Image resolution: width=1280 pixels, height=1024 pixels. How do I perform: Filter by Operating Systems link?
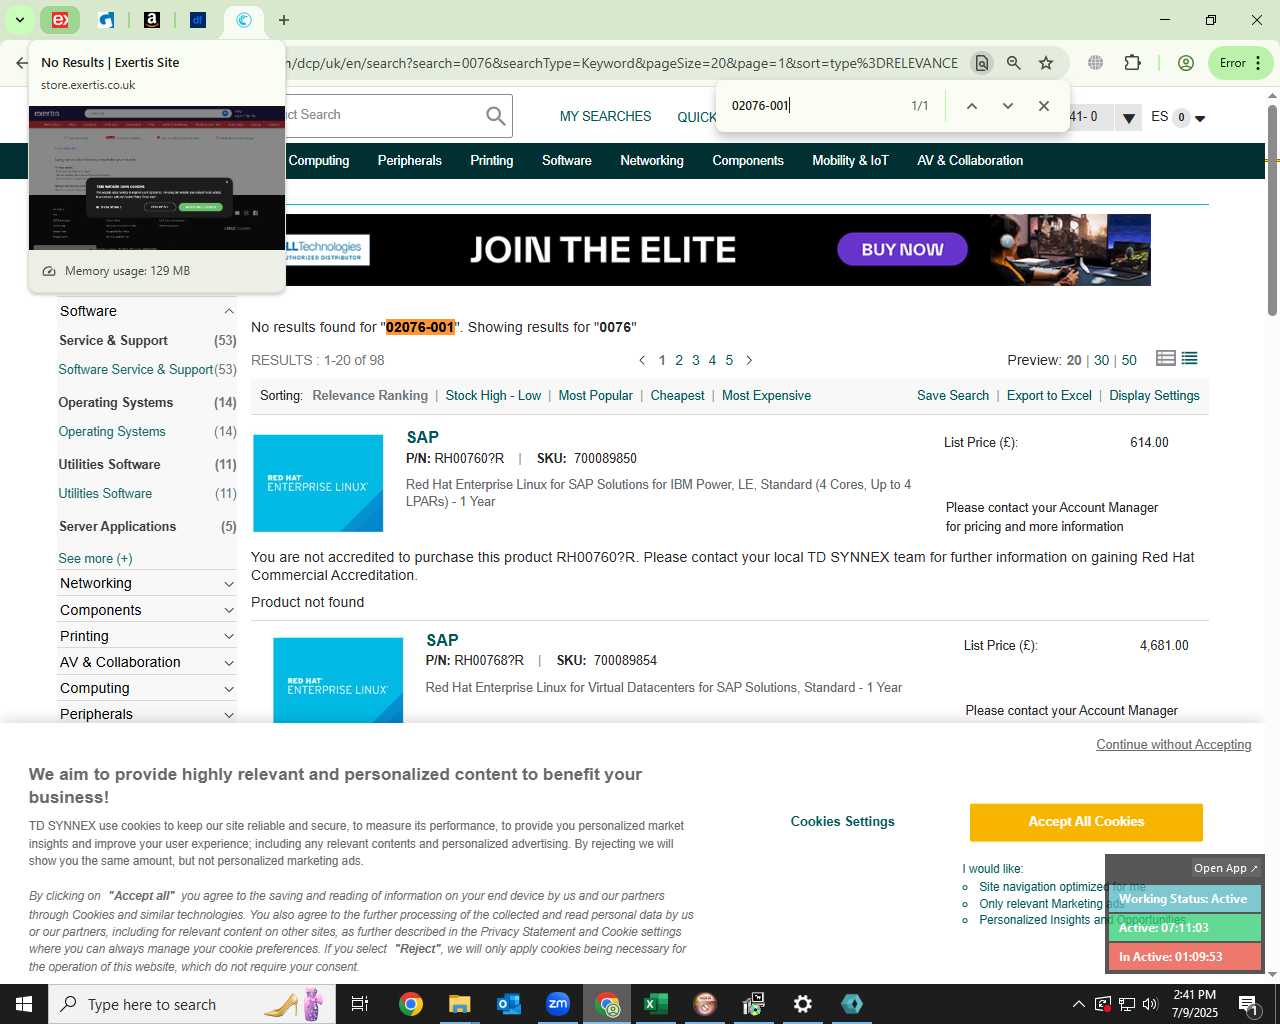click(112, 431)
